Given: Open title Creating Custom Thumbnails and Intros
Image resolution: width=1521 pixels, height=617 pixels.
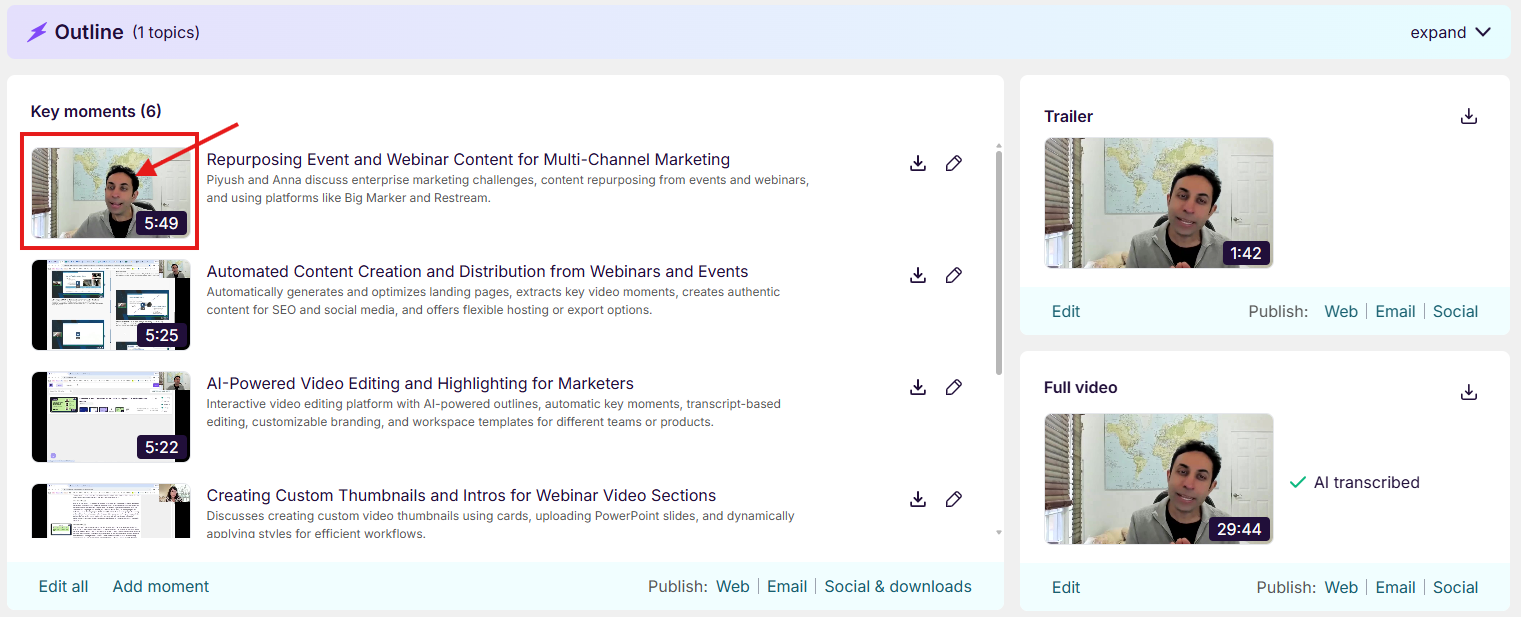Looking at the screenshot, I should click(x=461, y=495).
